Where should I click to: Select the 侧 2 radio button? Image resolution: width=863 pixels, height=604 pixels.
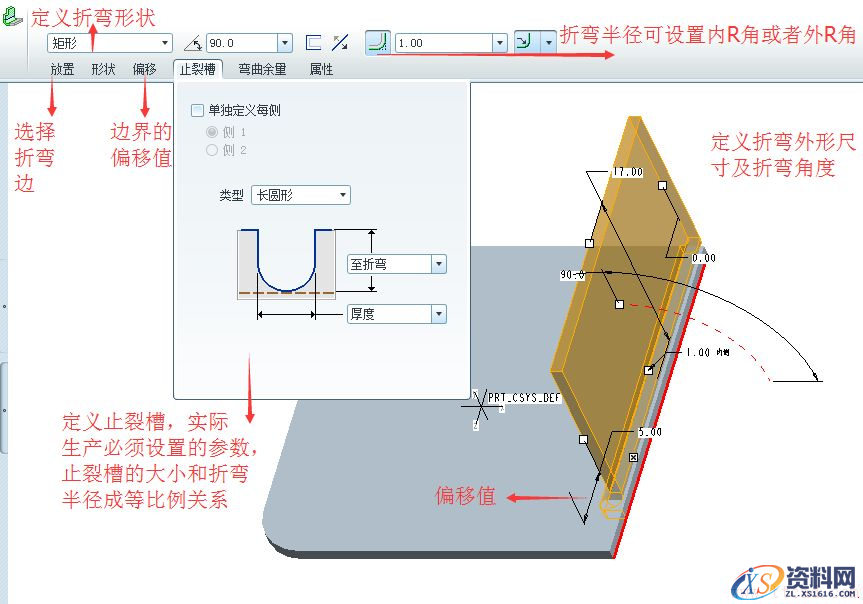(210, 150)
